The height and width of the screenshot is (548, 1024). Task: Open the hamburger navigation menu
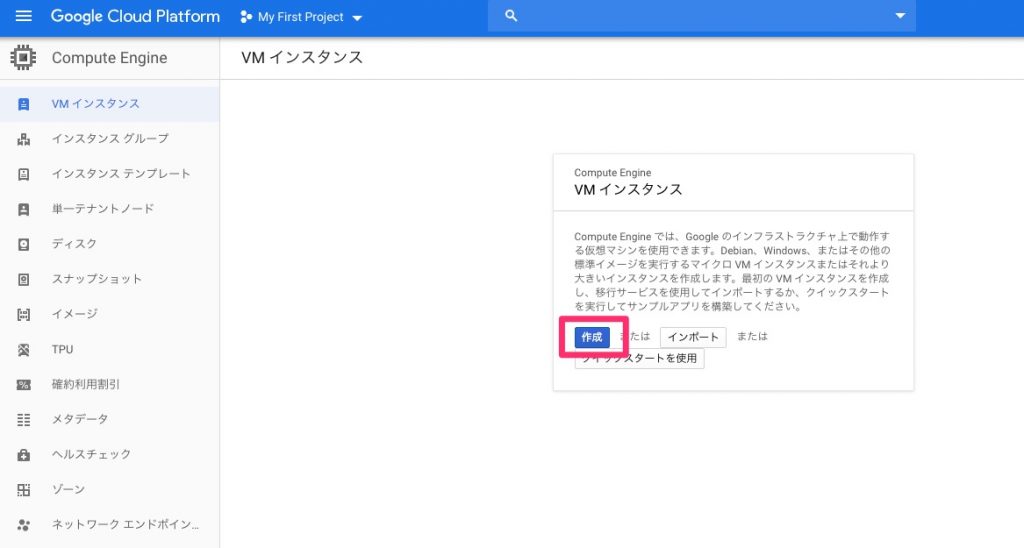click(24, 16)
